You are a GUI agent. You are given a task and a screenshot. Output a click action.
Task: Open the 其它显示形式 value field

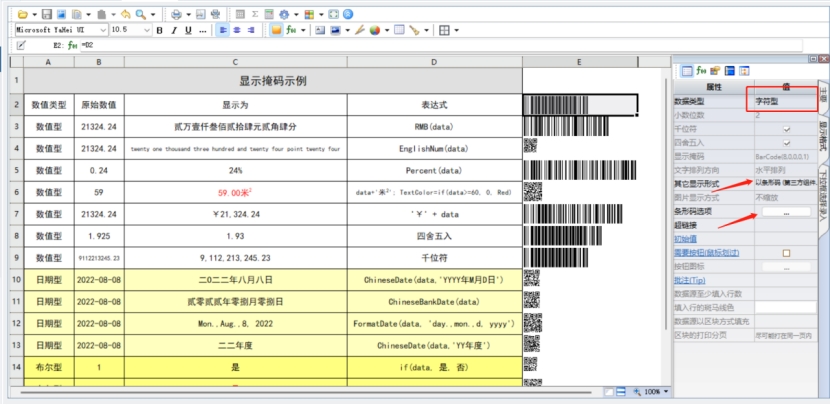pos(786,183)
